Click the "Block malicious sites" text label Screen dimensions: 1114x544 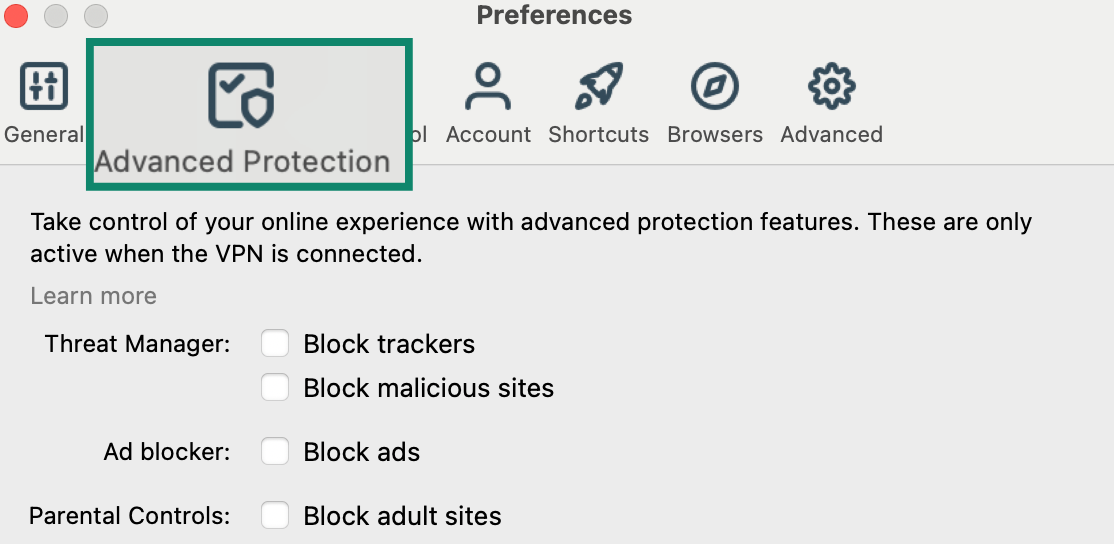428,387
